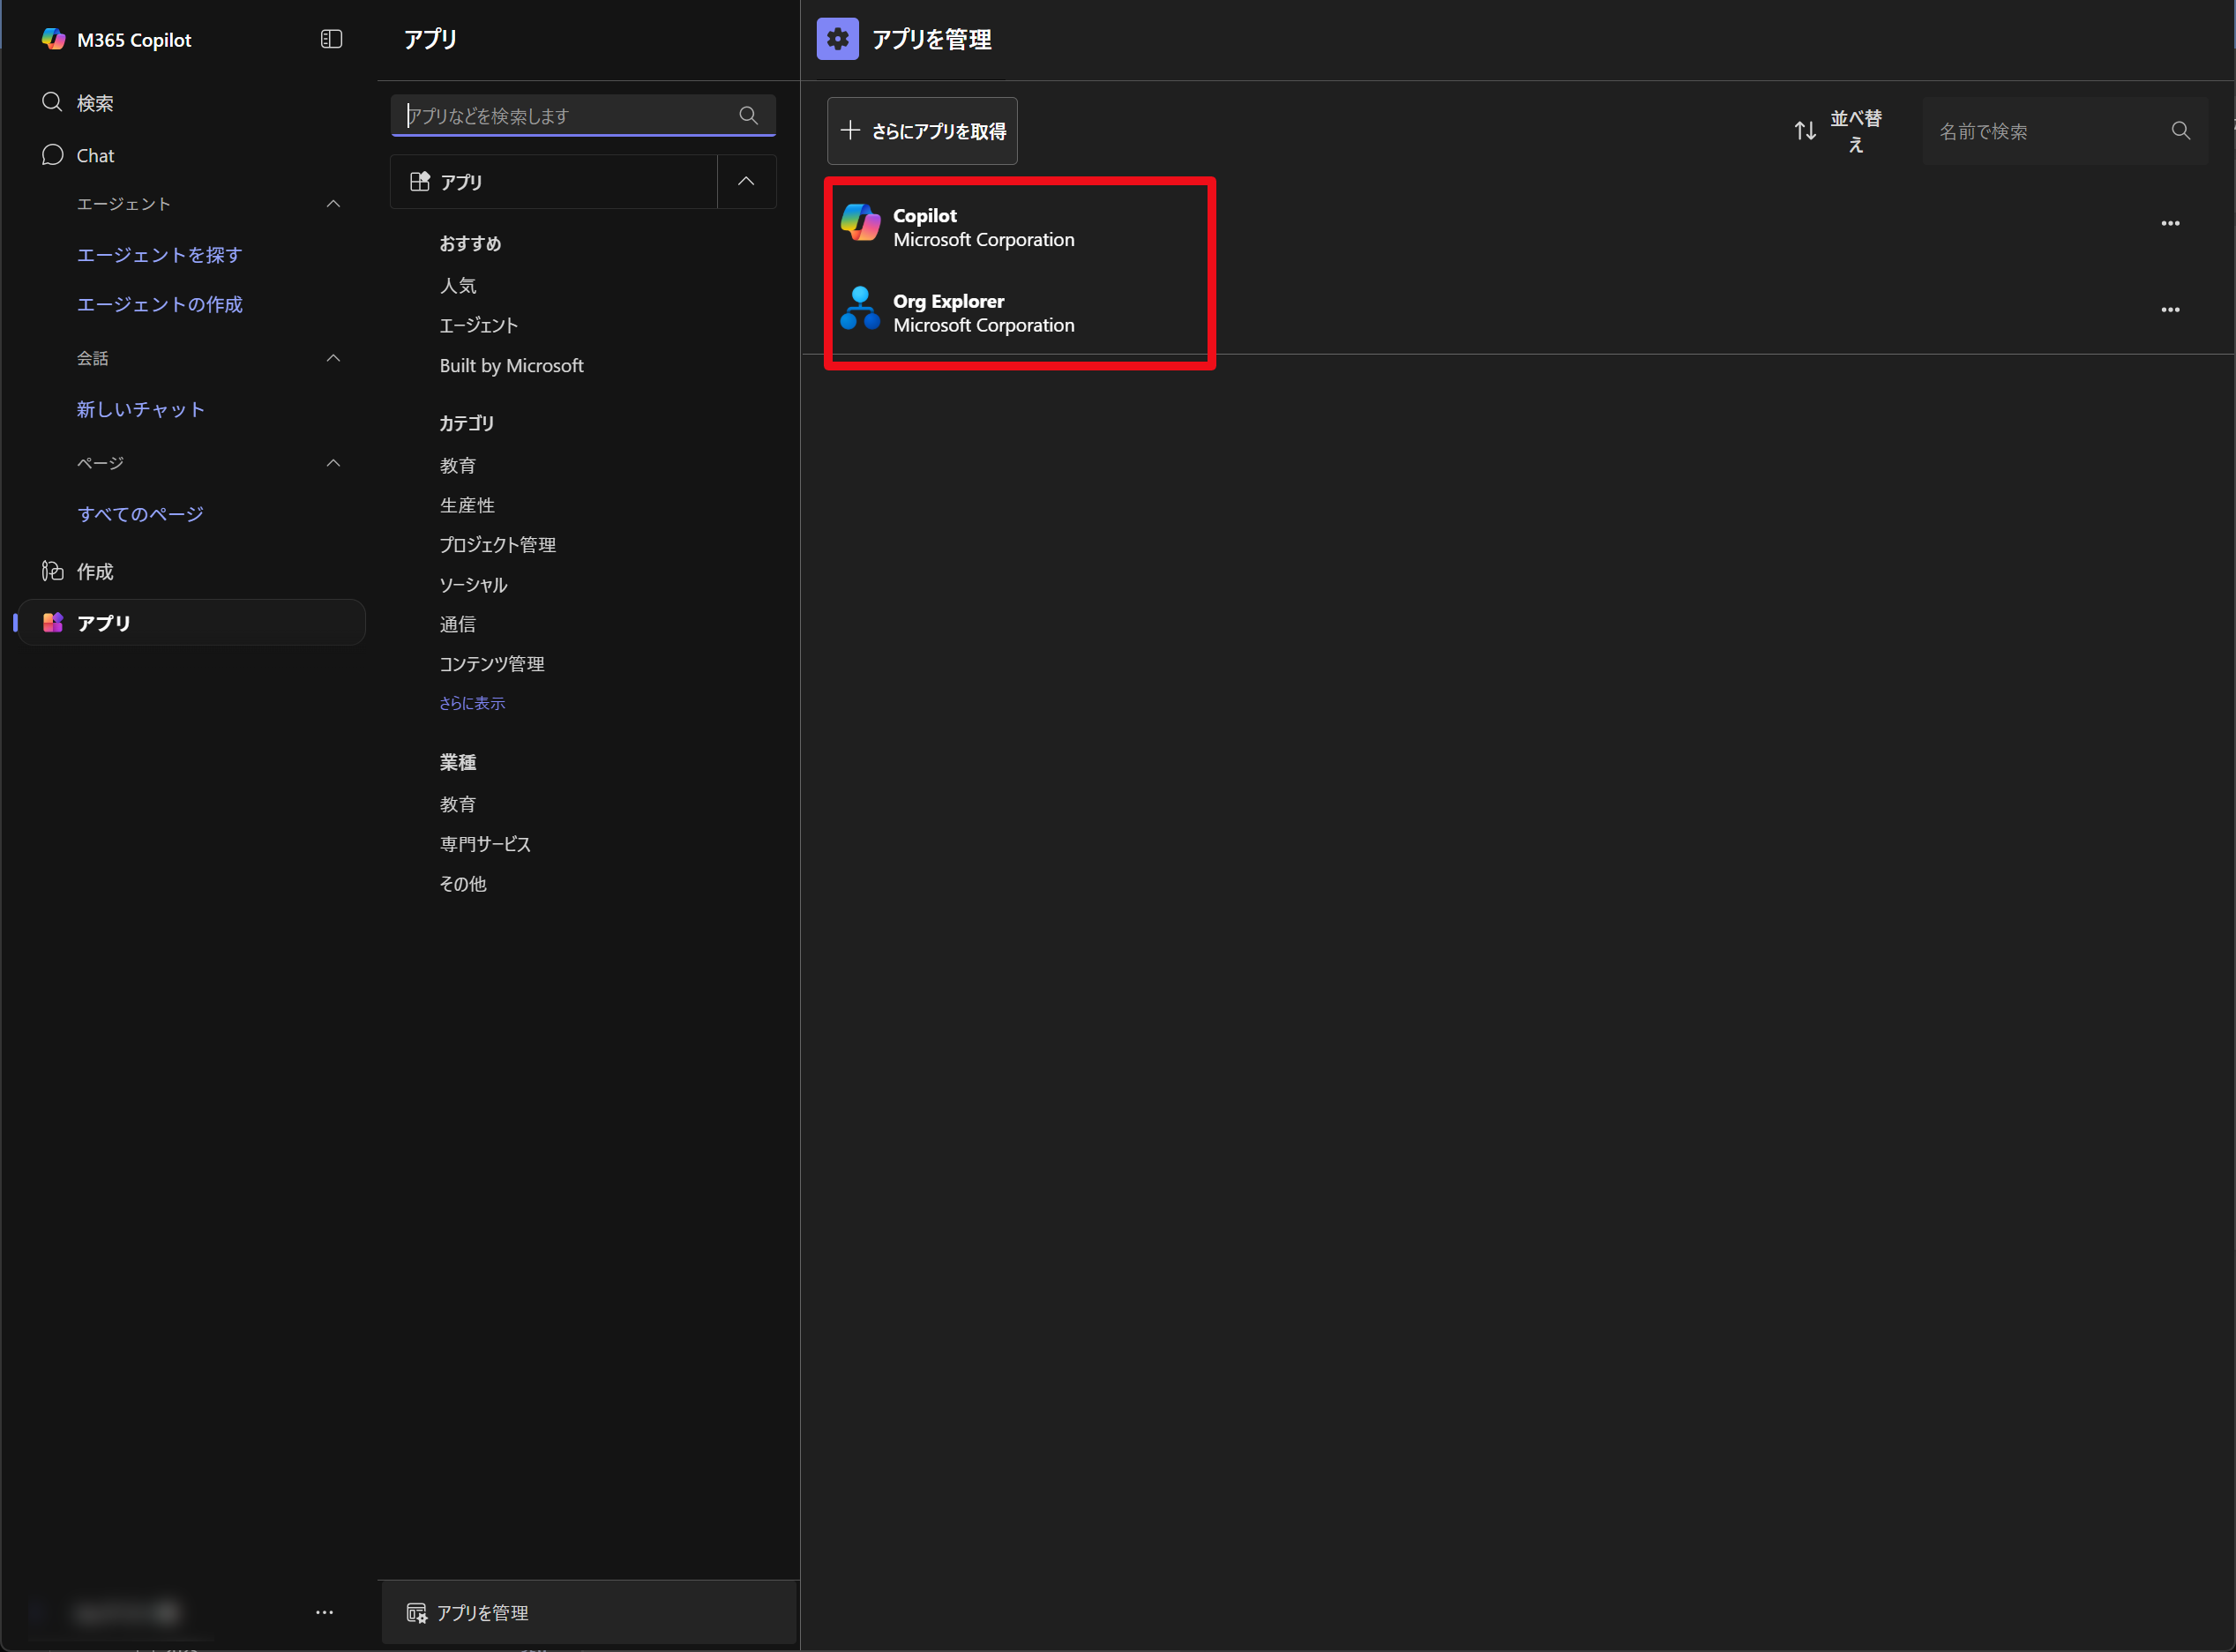
Task: Click the アプリ colorful icon in sidebar
Action: (x=53, y=622)
